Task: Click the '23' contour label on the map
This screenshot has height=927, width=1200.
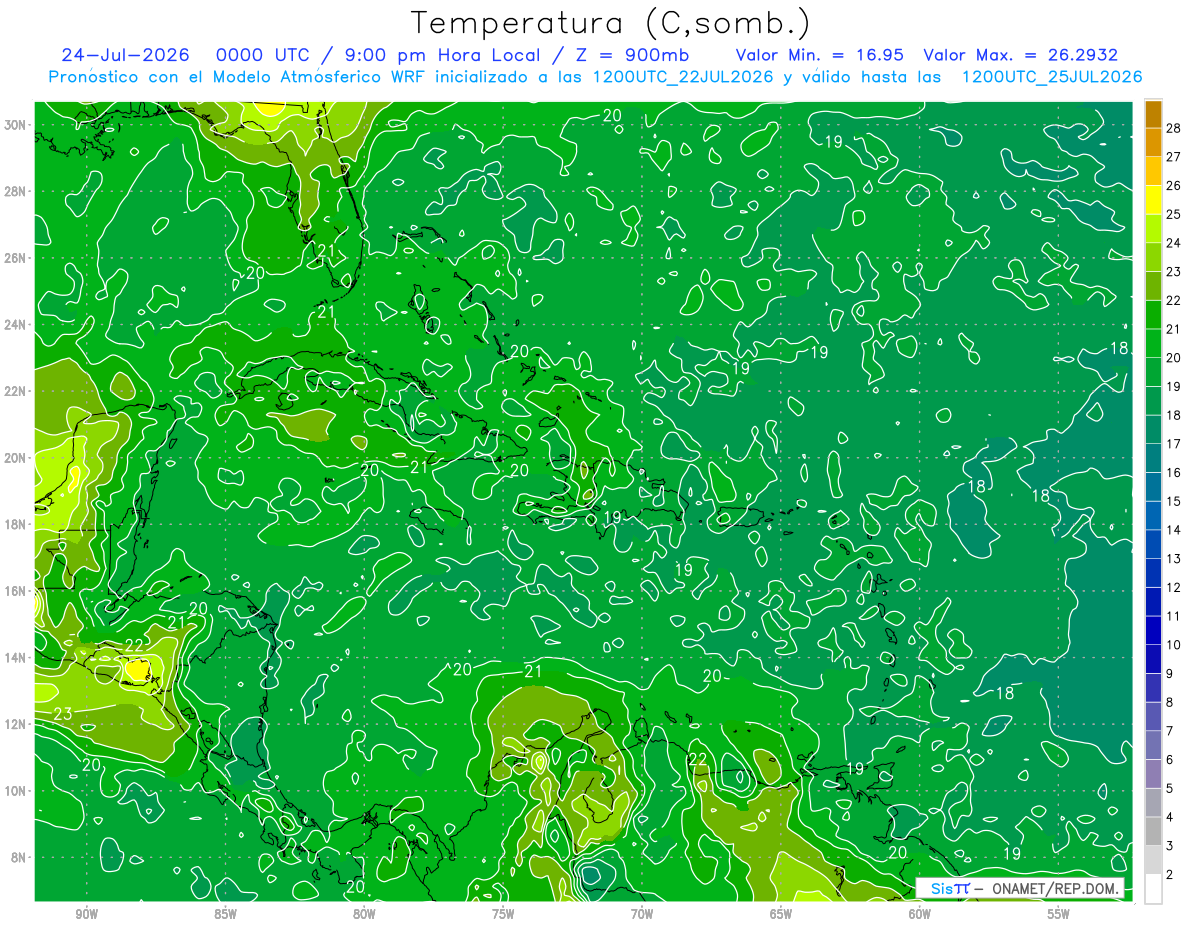Action: point(63,714)
